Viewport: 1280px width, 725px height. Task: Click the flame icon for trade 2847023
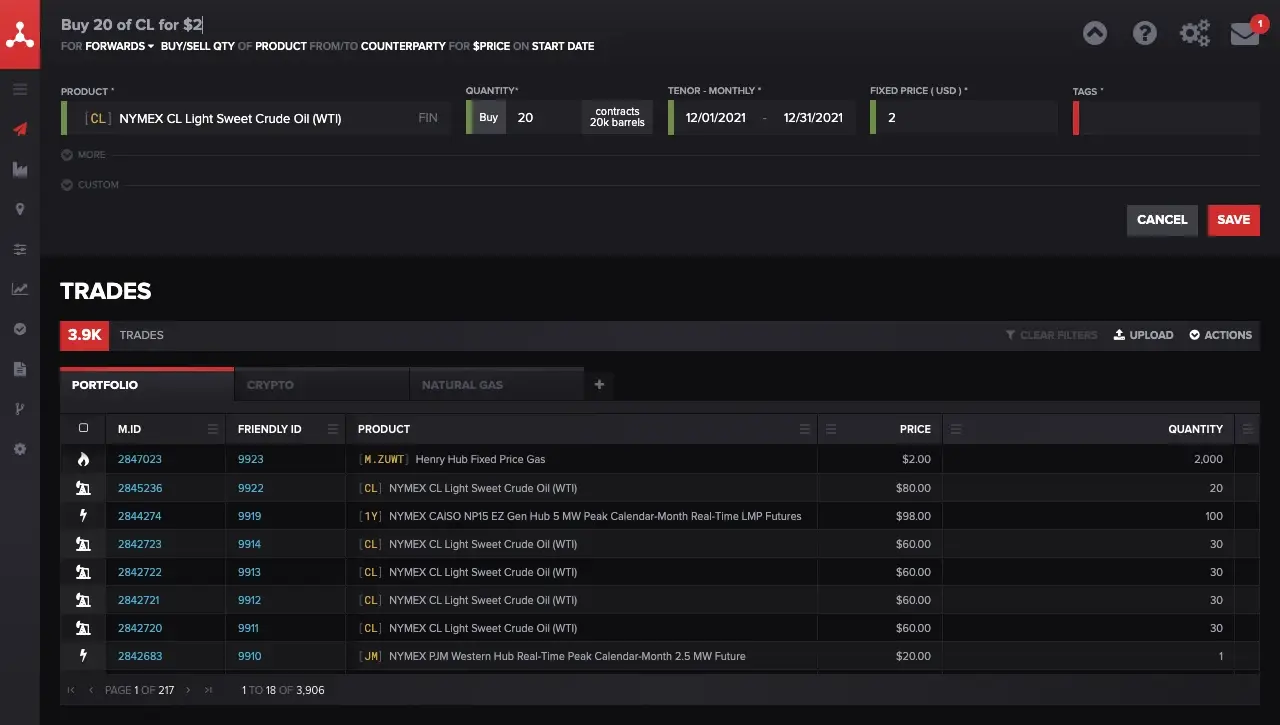pyautogui.click(x=83, y=459)
